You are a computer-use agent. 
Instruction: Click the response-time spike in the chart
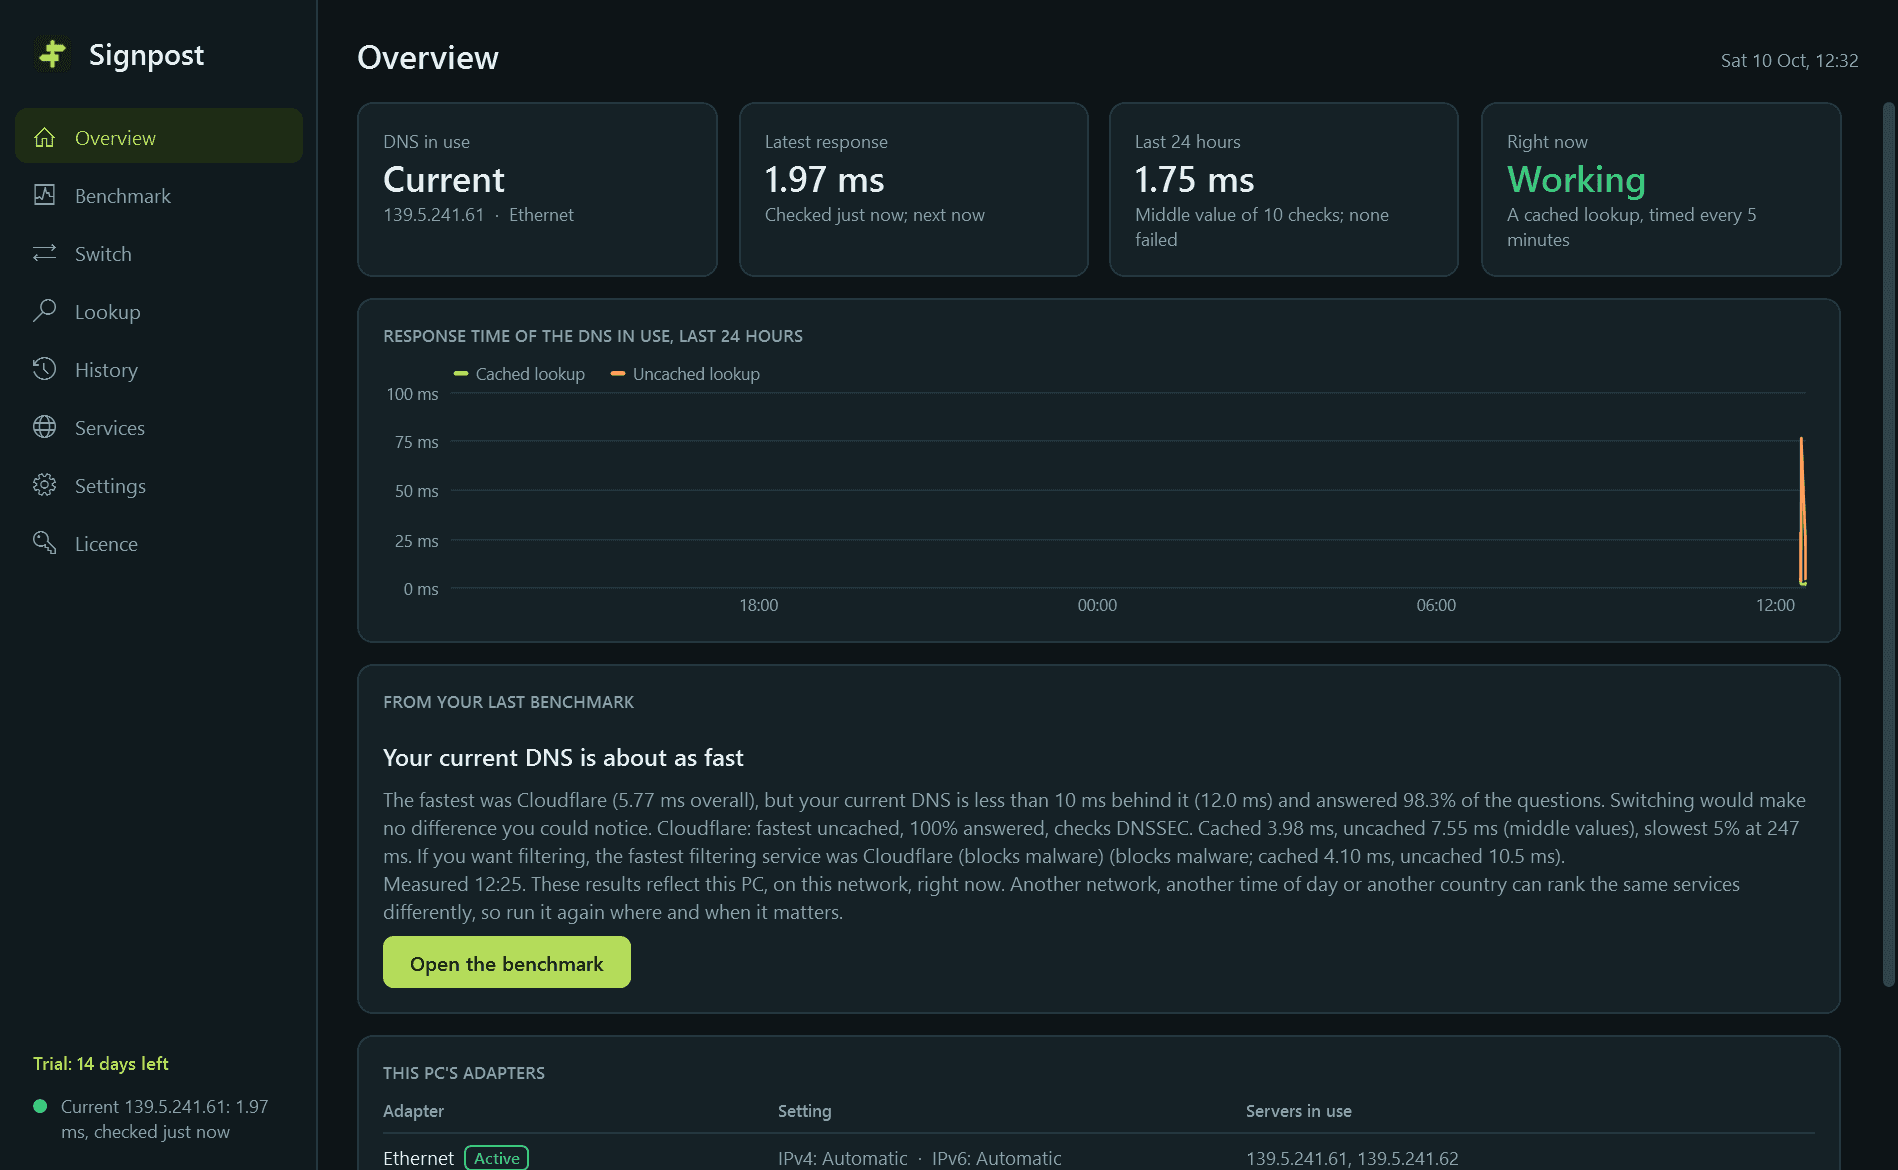(x=1802, y=510)
